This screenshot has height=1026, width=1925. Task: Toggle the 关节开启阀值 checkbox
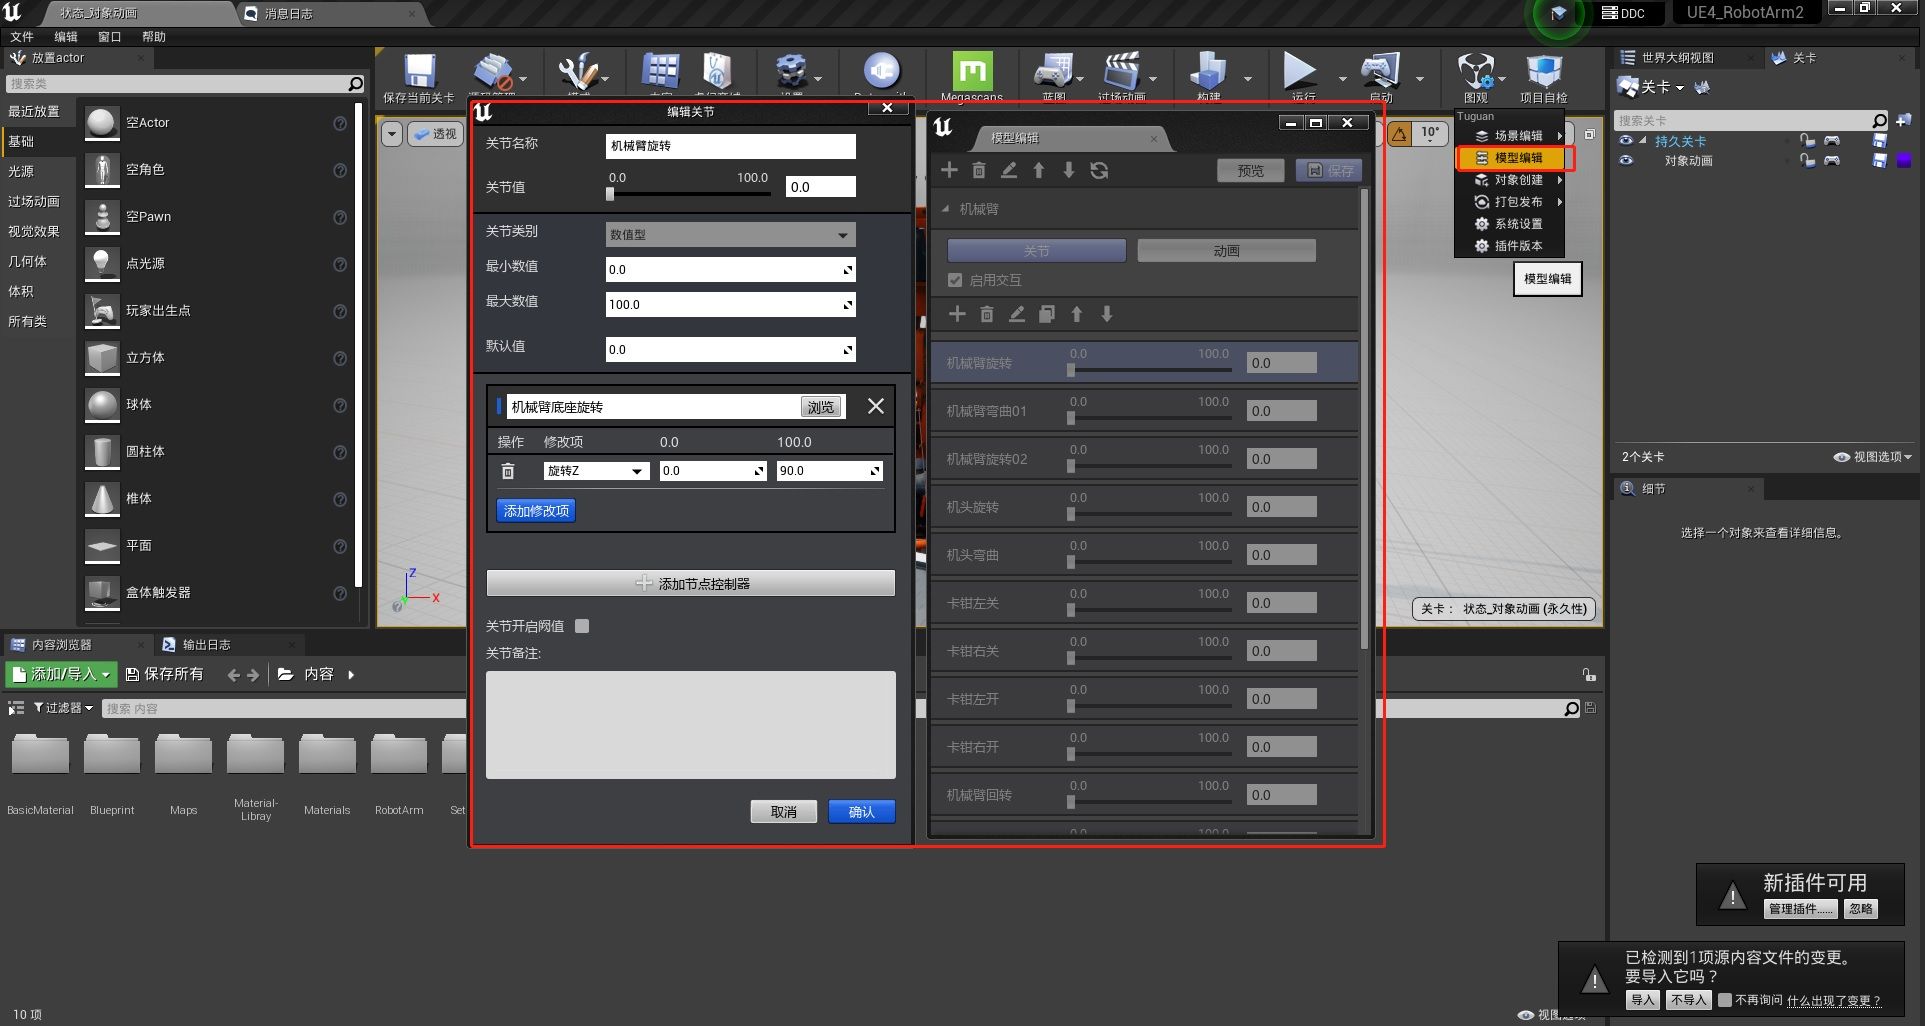click(582, 626)
